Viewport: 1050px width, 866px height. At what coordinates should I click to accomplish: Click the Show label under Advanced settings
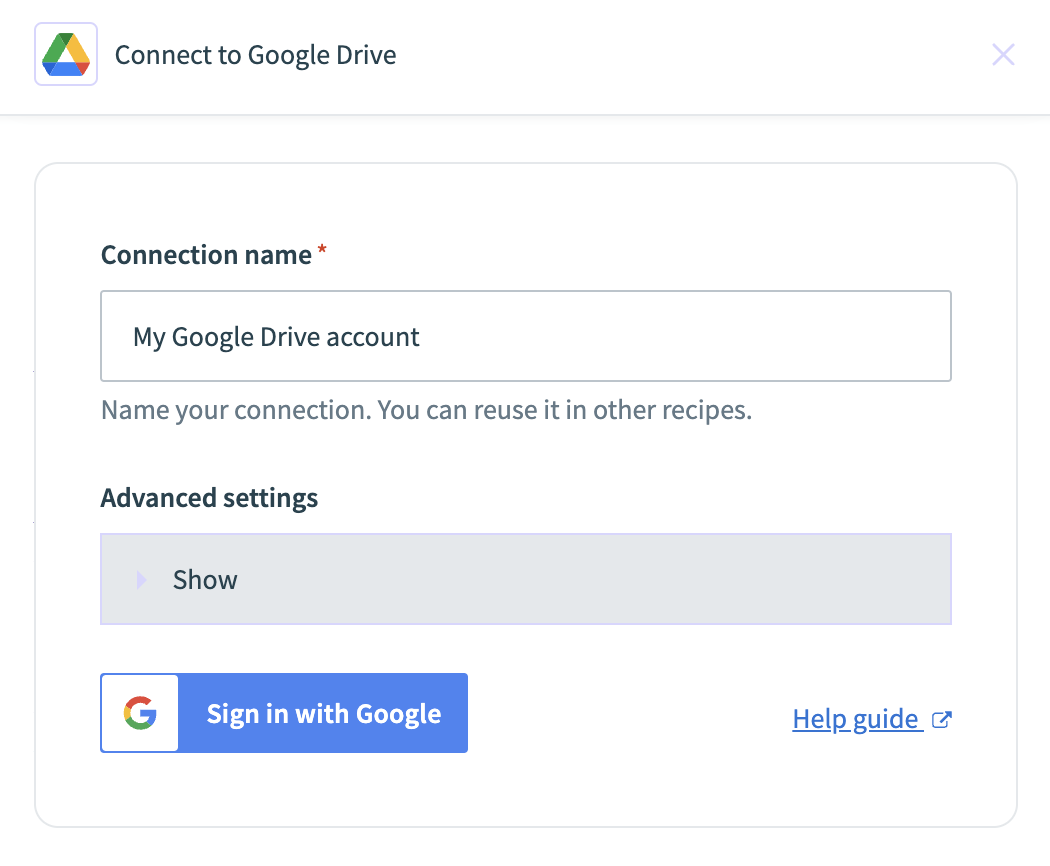(x=205, y=580)
